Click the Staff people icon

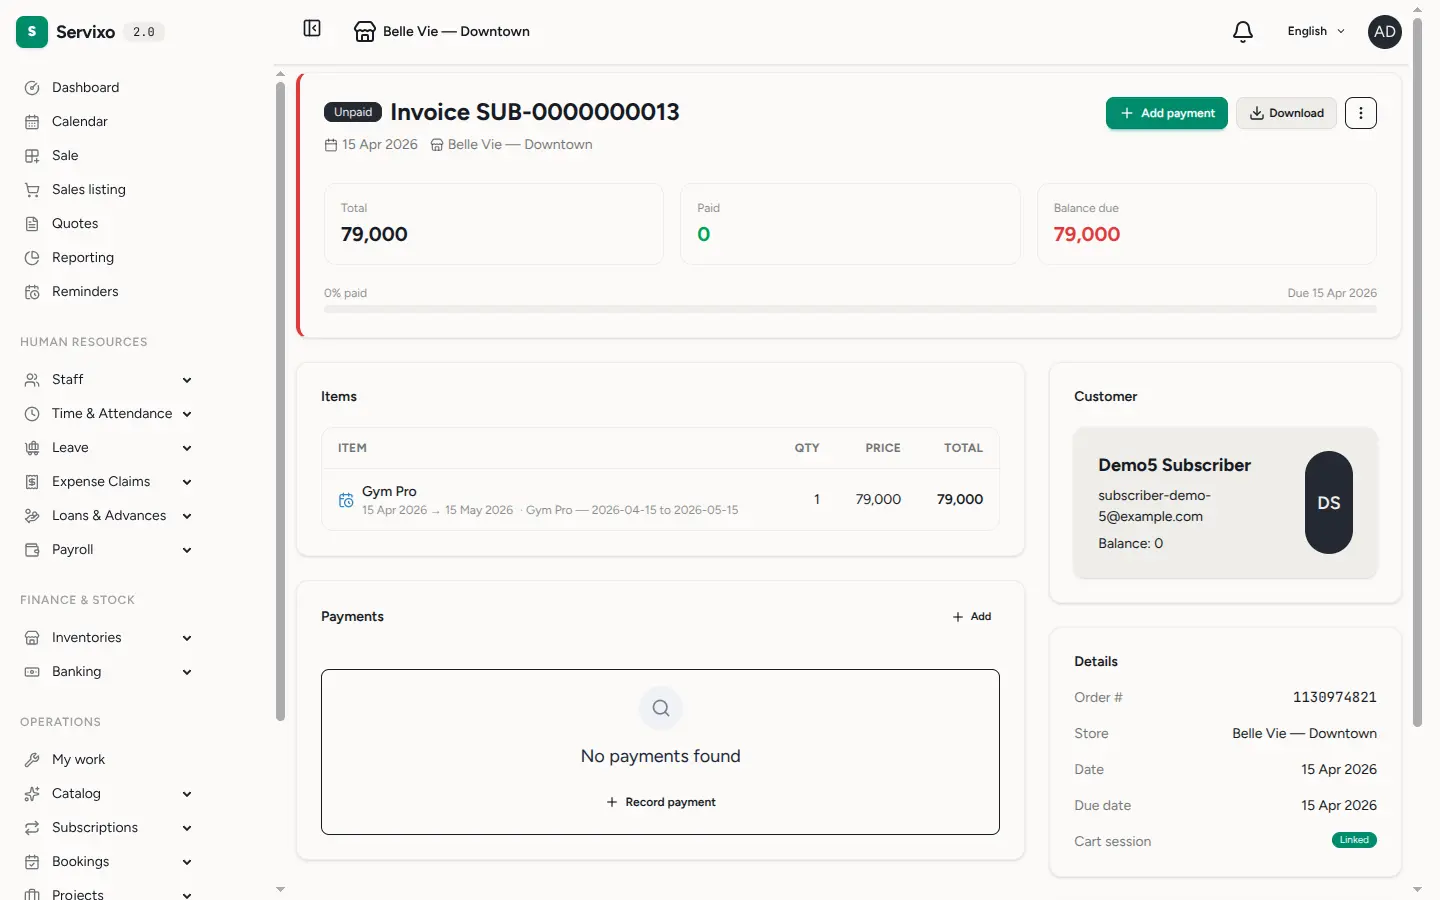coord(32,380)
